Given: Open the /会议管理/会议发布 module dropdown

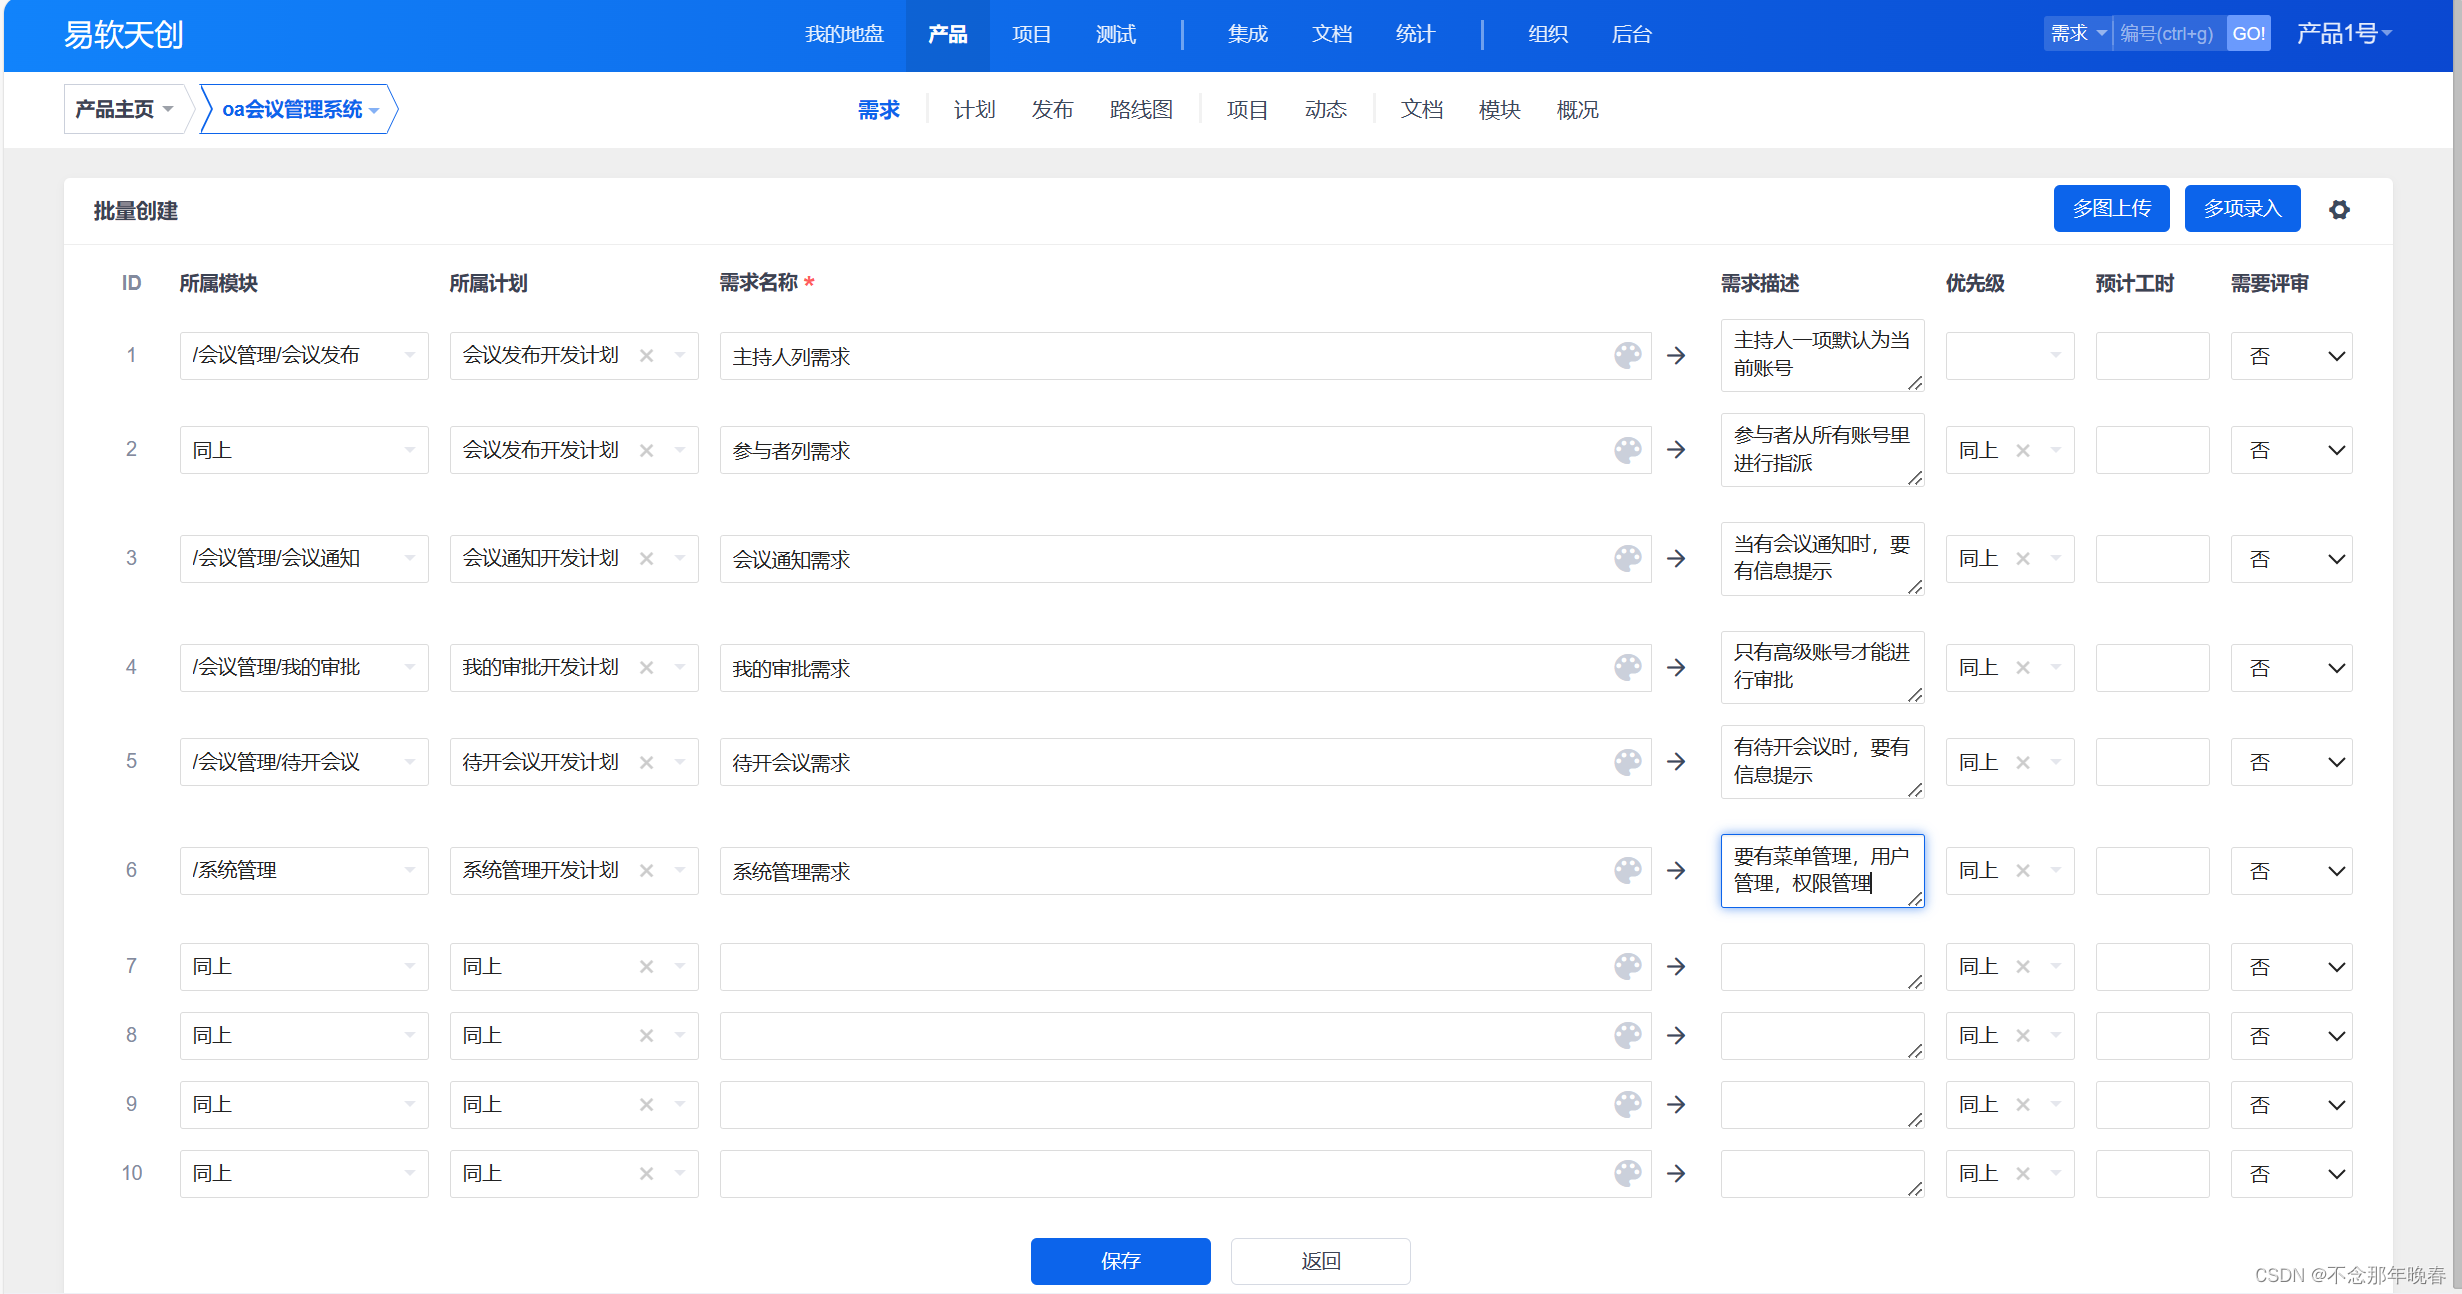Looking at the screenshot, I should coord(304,355).
